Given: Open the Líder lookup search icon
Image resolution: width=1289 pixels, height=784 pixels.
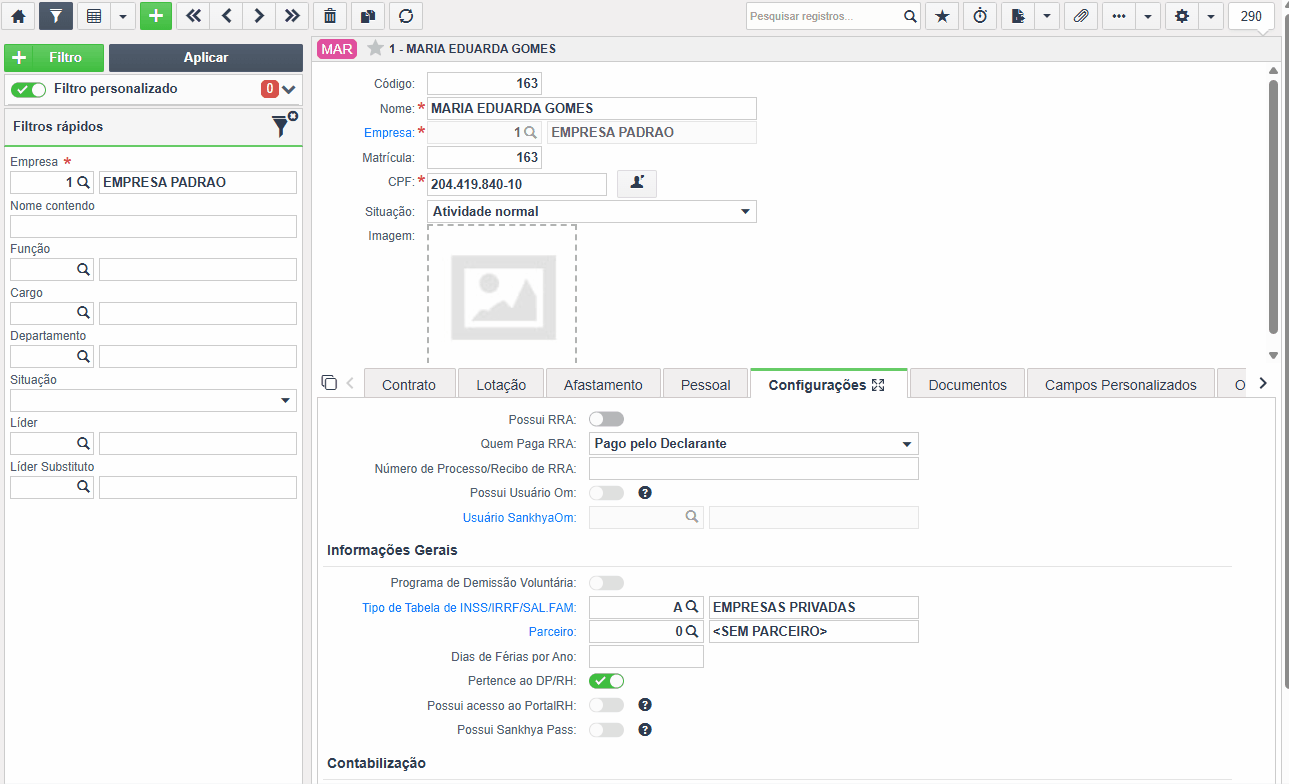Looking at the screenshot, I should click(x=84, y=443).
